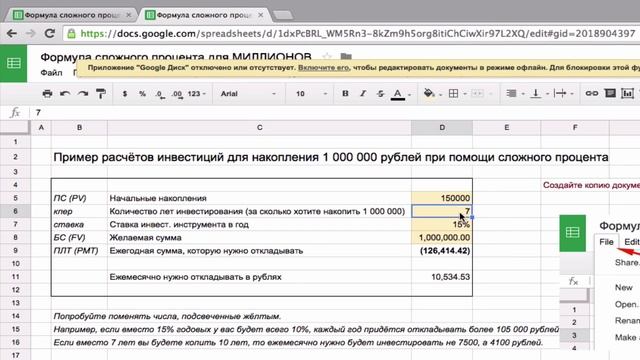The width and height of the screenshot is (640, 360).
Task: Select the cell showing 1,000,000.00
Action: click(442, 238)
